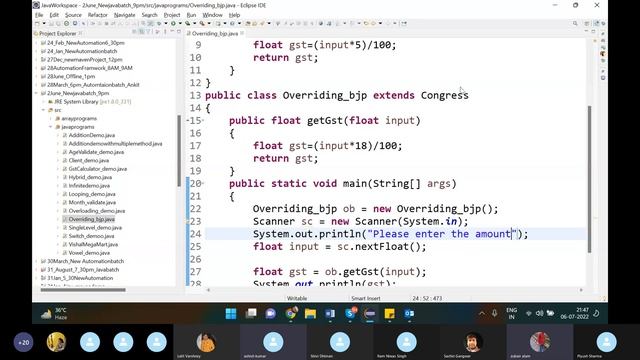This screenshot has height=360, width=640.
Task: Open the Windows Start menu
Action: click(231, 313)
